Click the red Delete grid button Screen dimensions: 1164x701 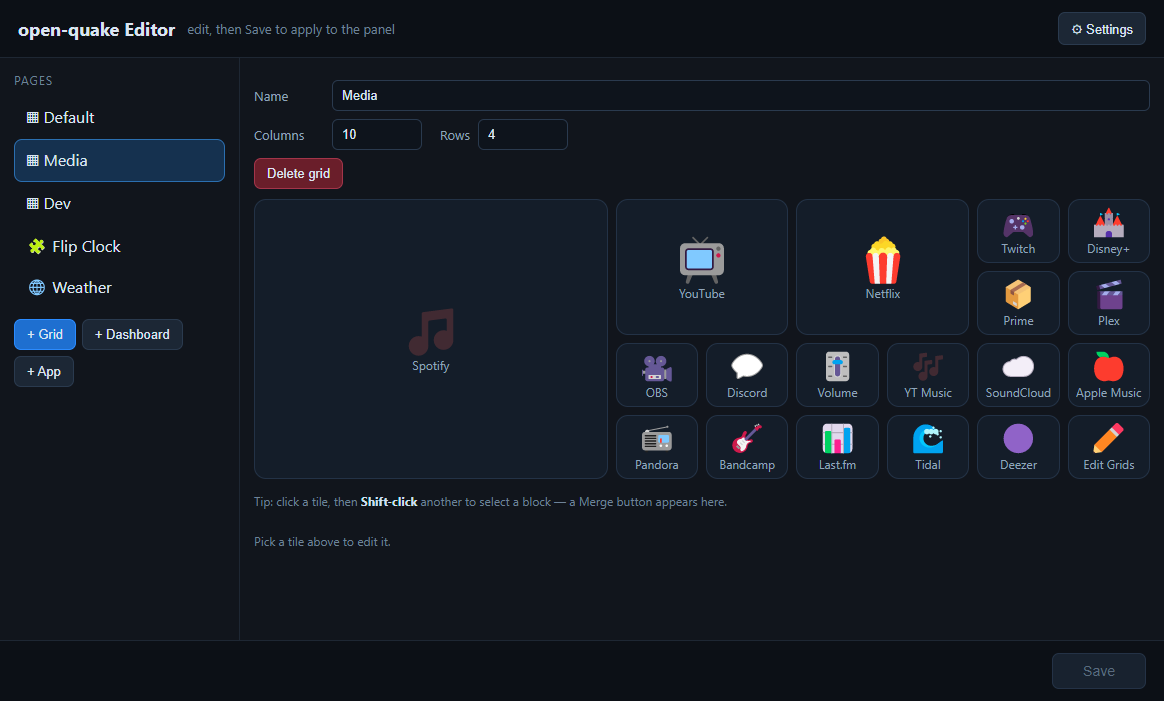point(298,173)
